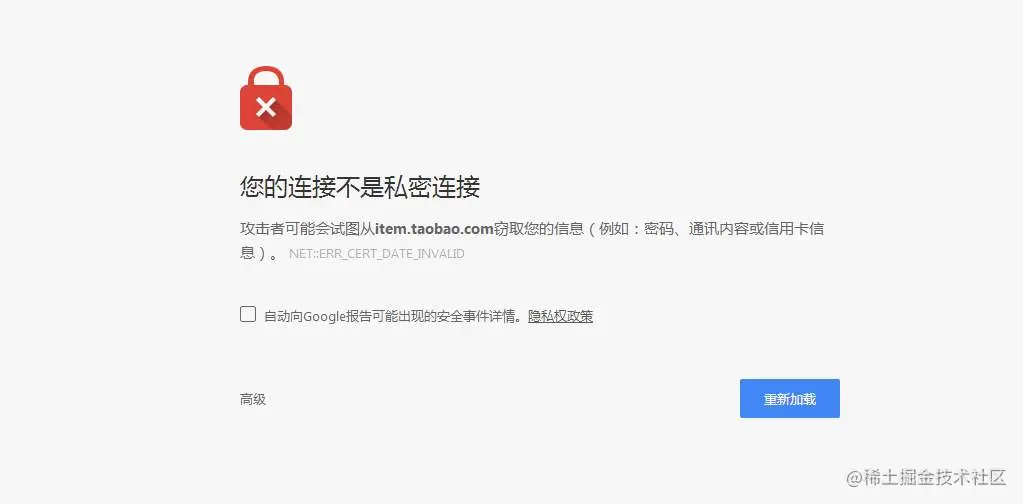Click the text 密码、通讯内容或信用卡信息

pos(733,229)
